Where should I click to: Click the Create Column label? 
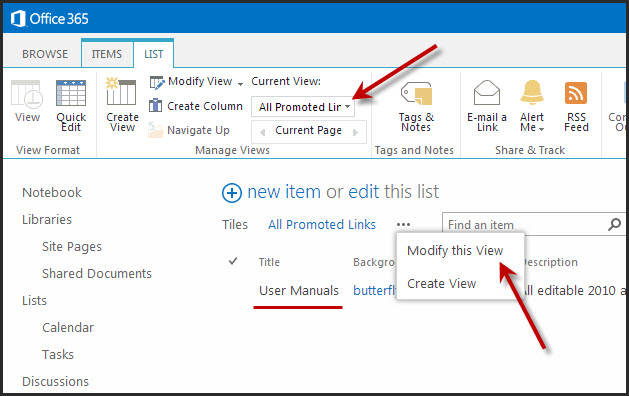click(205, 106)
